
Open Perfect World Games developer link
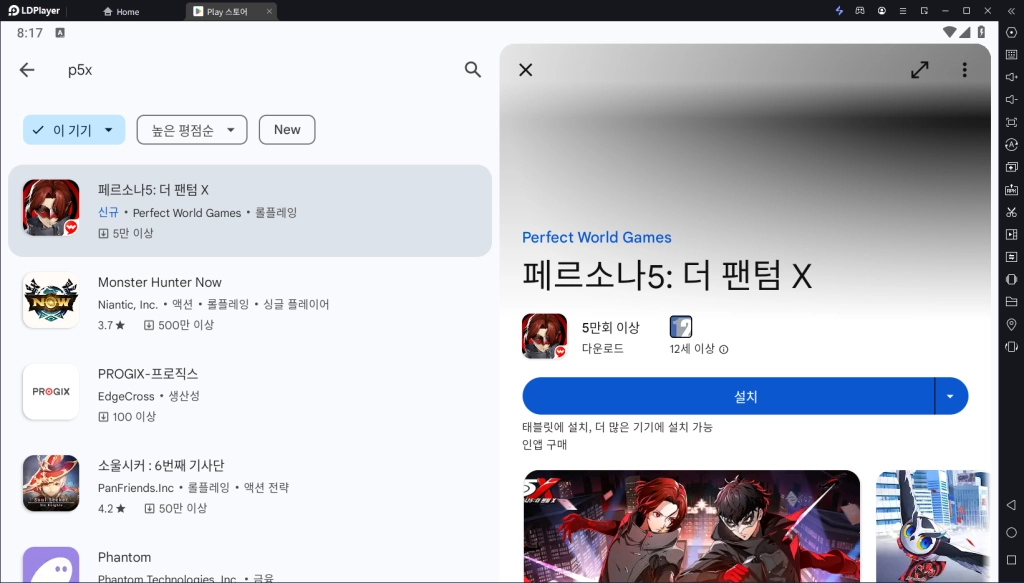[x=596, y=237]
